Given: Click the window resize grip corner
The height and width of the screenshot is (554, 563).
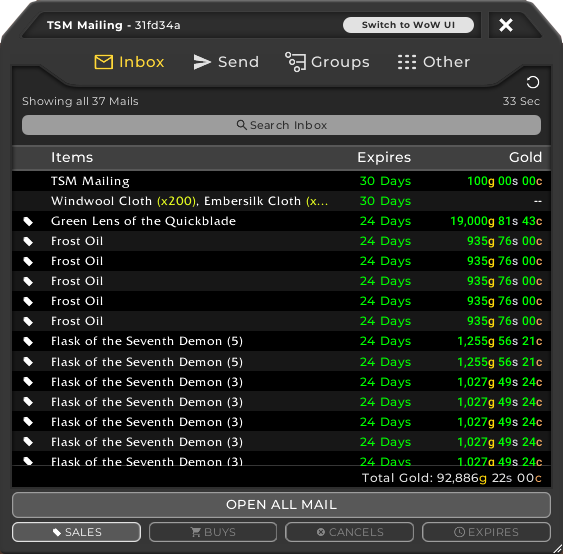Looking at the screenshot, I should [x=557, y=548].
